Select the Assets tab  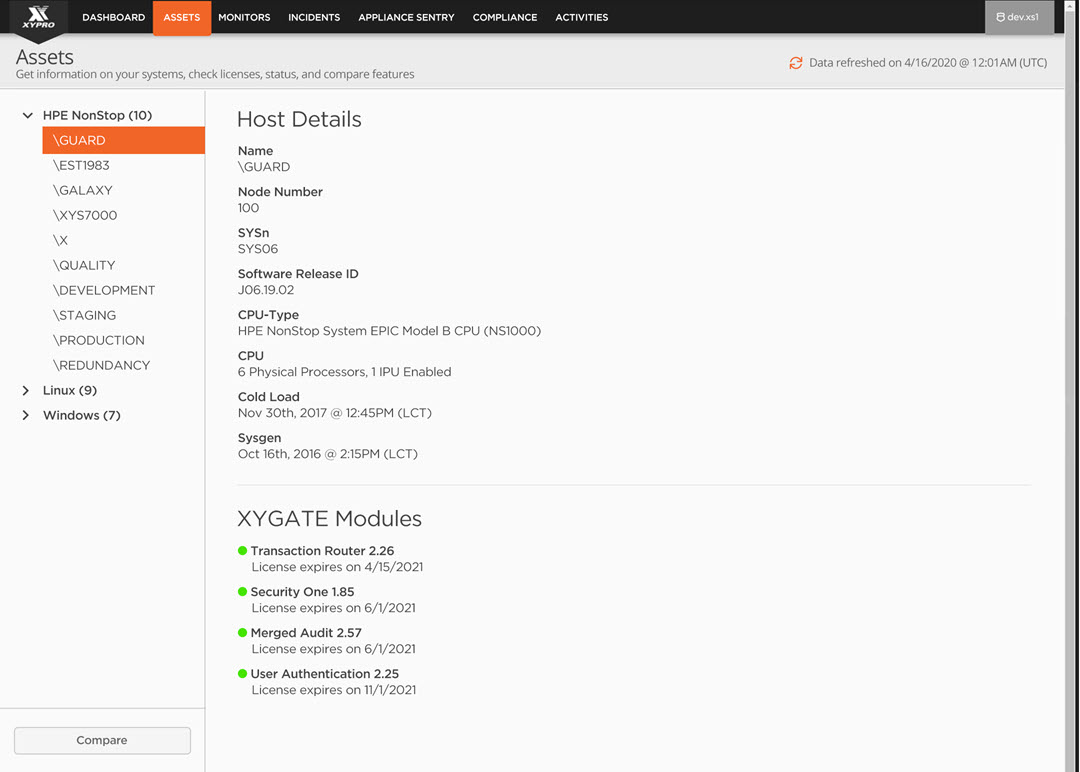tap(182, 17)
